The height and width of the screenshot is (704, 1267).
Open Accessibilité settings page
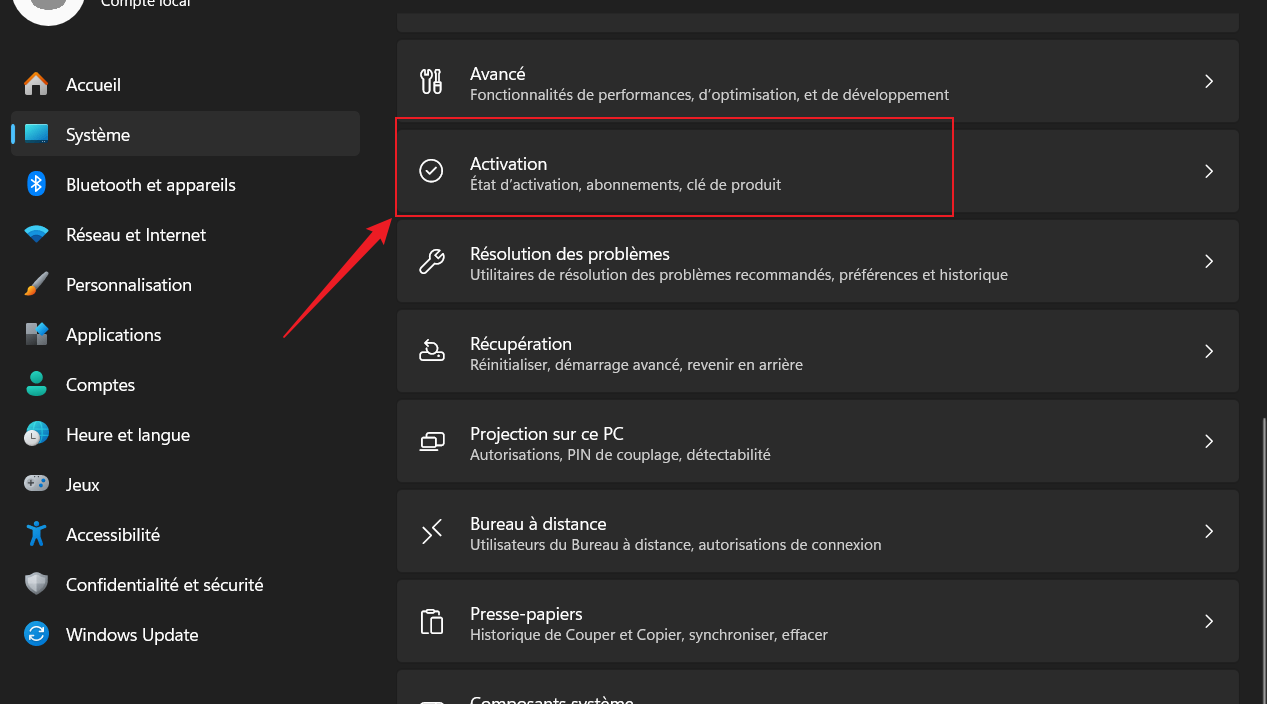[185, 534]
